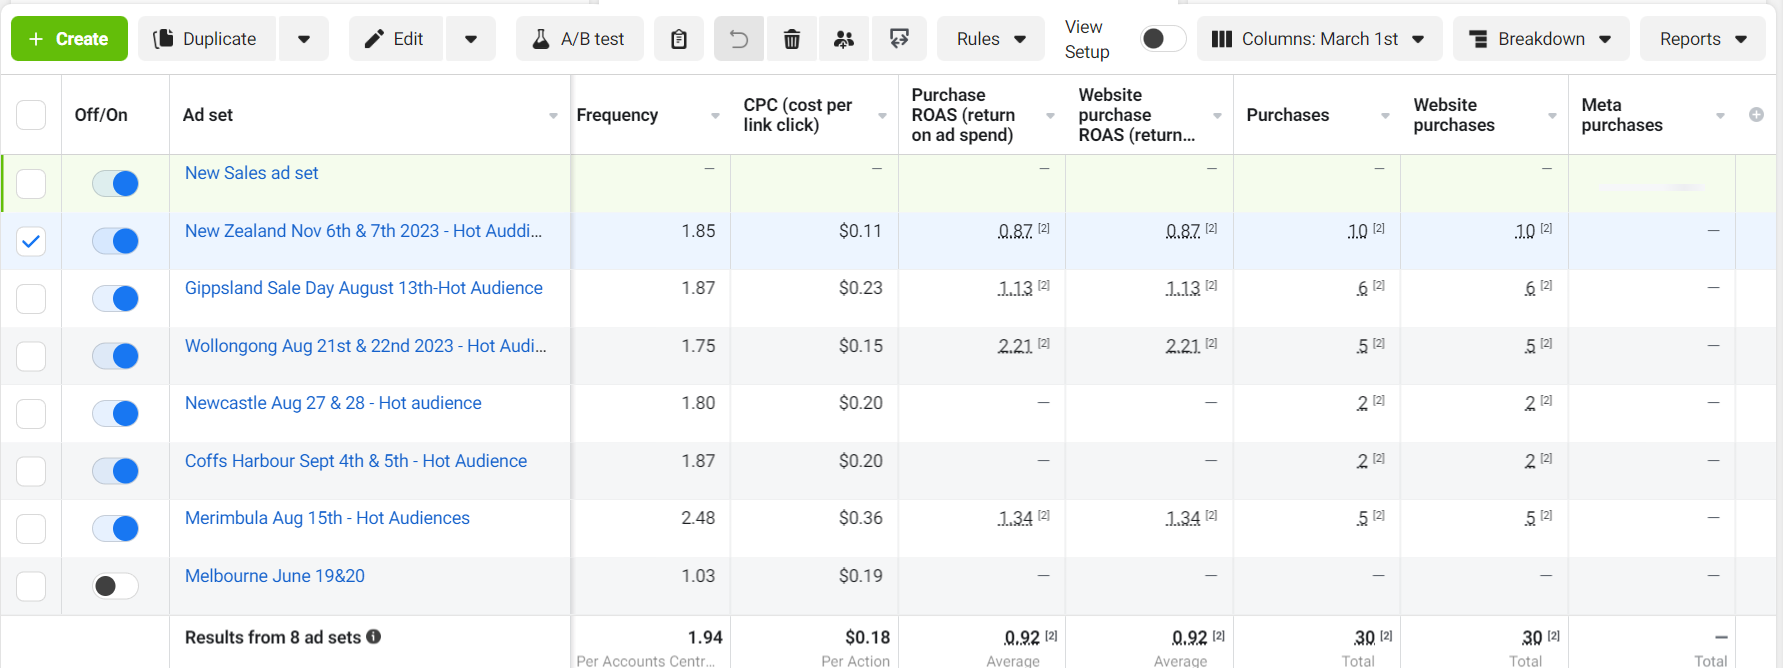Turn off the Gippsland Sale Day ad set
This screenshot has height=668, width=1783.
(116, 298)
